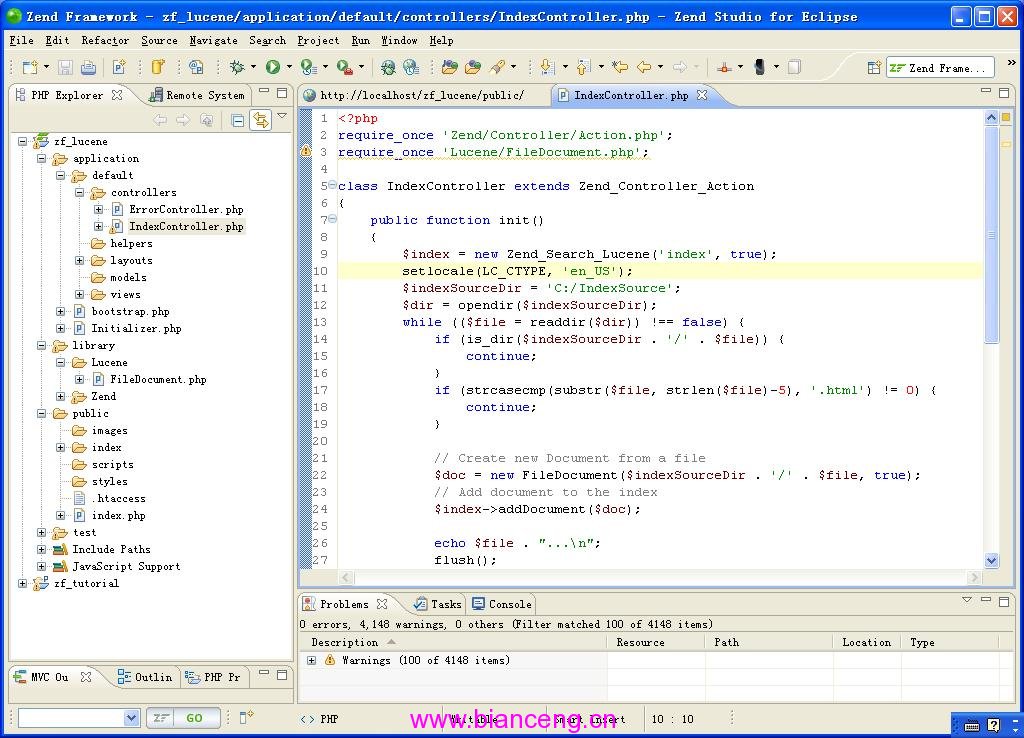Viewport: 1024px width, 738px height.
Task: Click the Profile URL globe icon
Action: click(411, 67)
